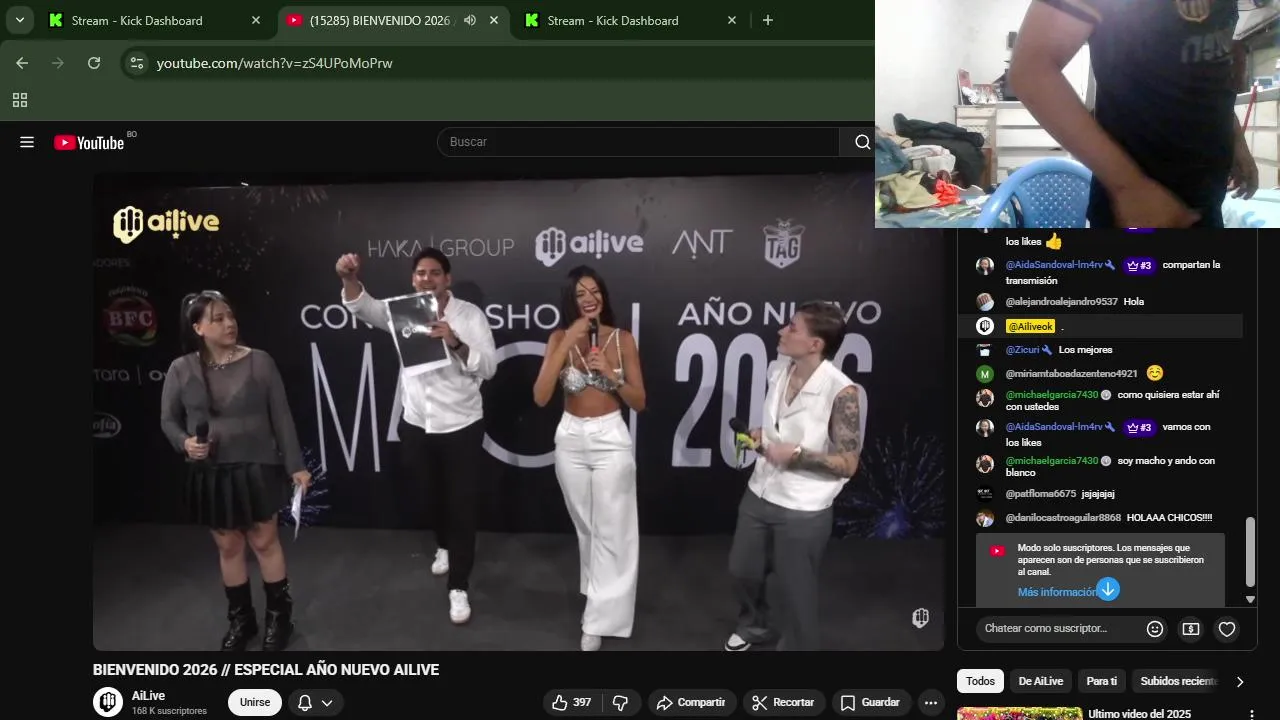Viewport: 1280px width, 720px height.
Task: Click @Ailiveok highlighted chat author
Action: click(1030, 326)
